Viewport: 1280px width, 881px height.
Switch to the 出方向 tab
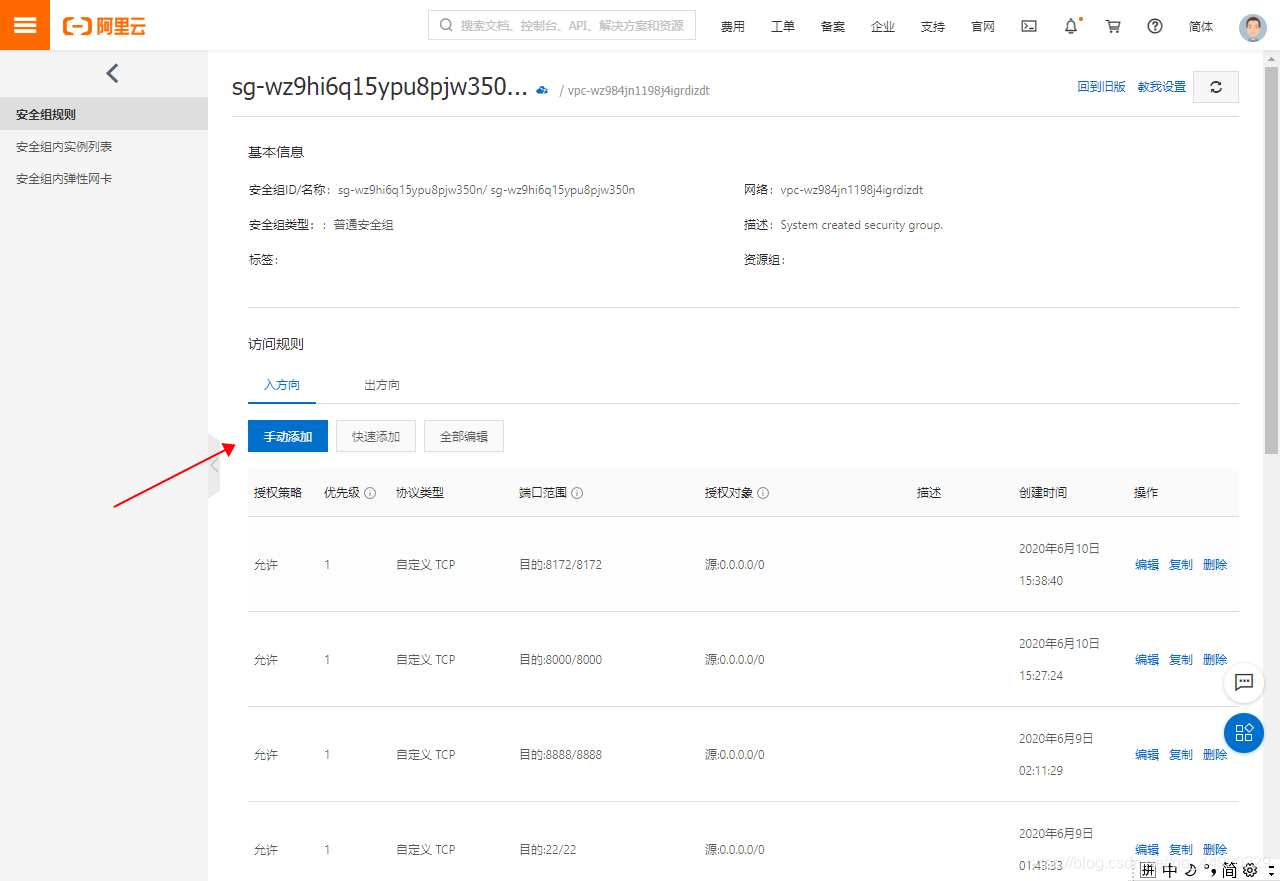point(382,385)
